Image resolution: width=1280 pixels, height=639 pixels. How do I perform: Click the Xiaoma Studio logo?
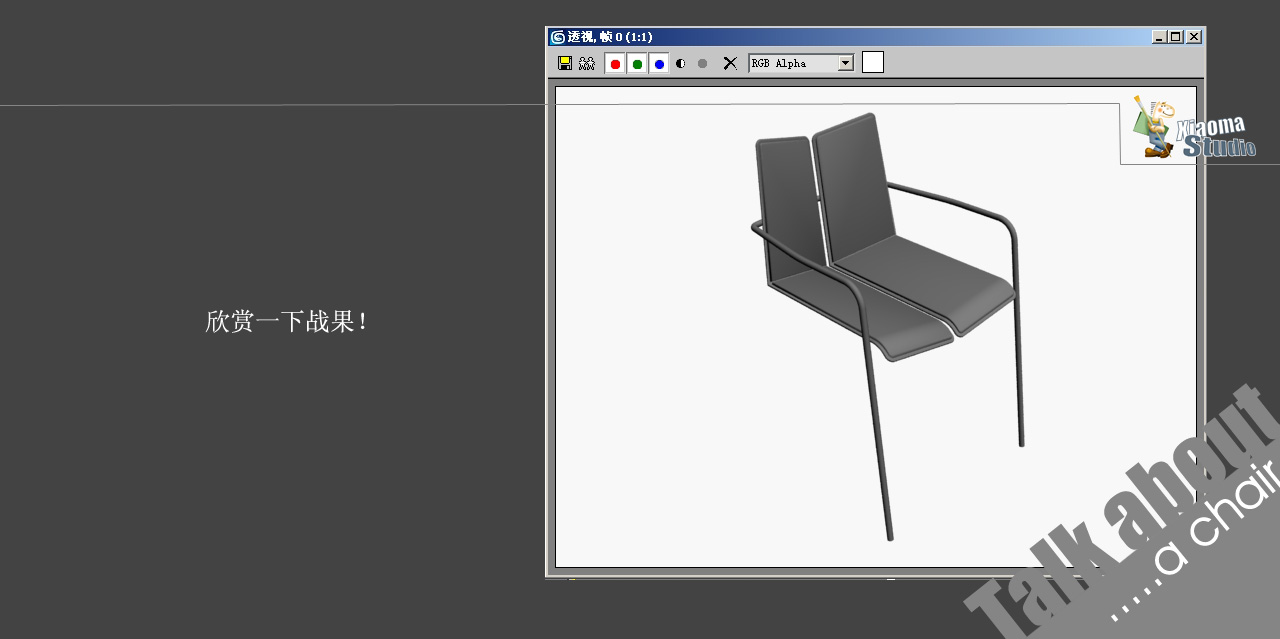click(1195, 130)
